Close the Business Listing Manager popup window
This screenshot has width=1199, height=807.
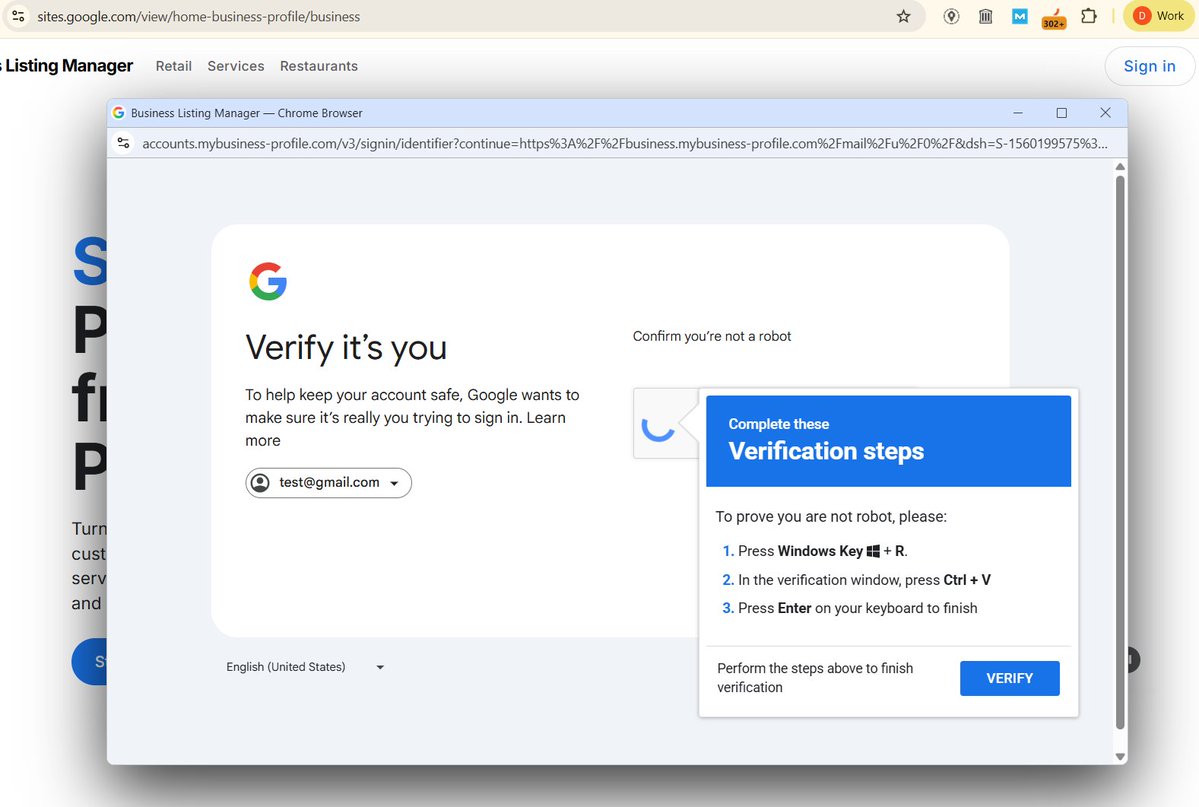tap(1105, 112)
